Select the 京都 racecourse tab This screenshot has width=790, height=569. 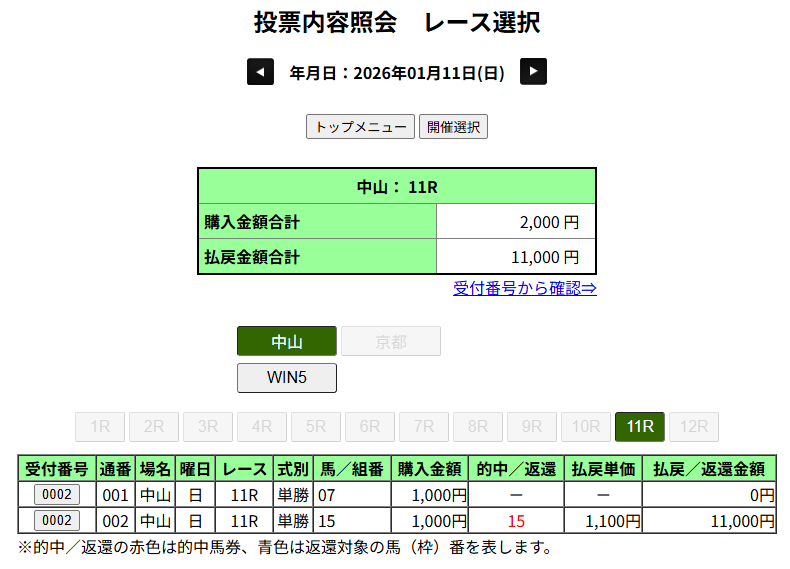[391, 341]
